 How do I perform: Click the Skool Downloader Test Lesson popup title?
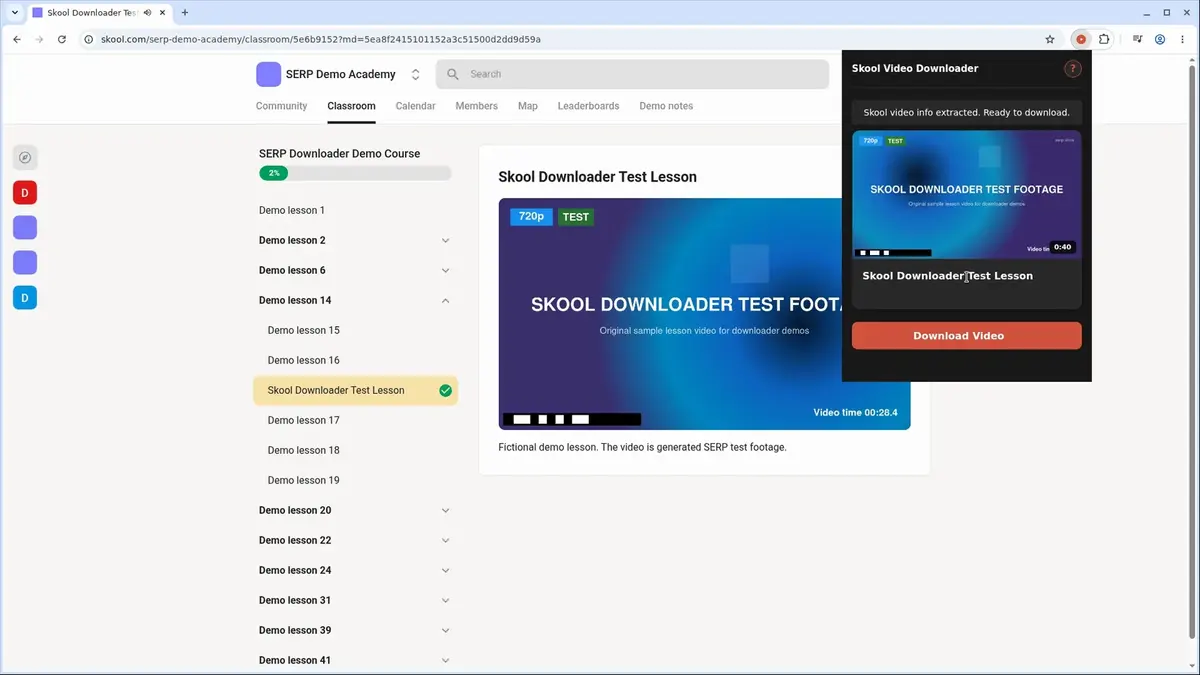948,276
